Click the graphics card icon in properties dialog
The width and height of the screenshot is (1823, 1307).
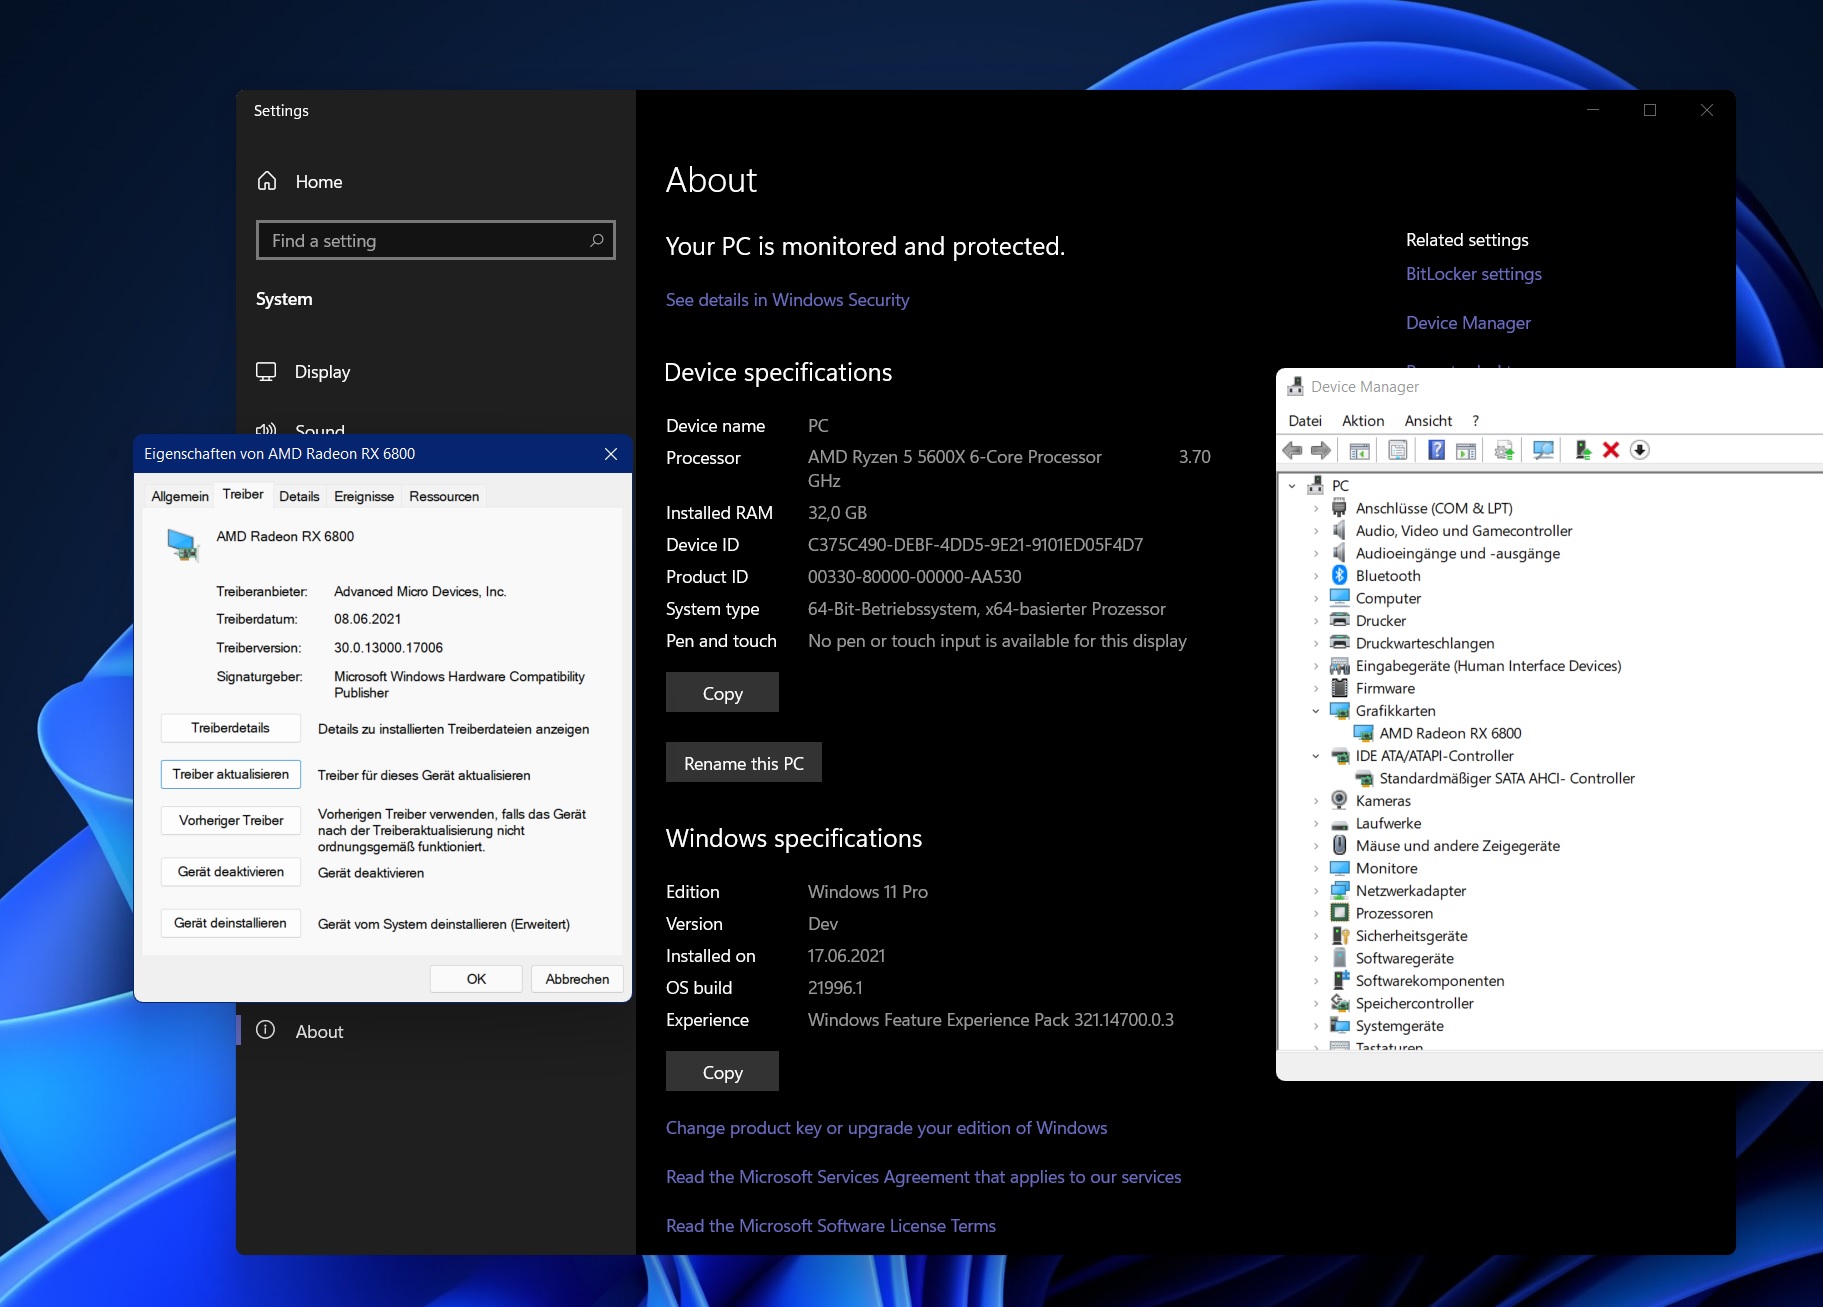[x=182, y=544]
